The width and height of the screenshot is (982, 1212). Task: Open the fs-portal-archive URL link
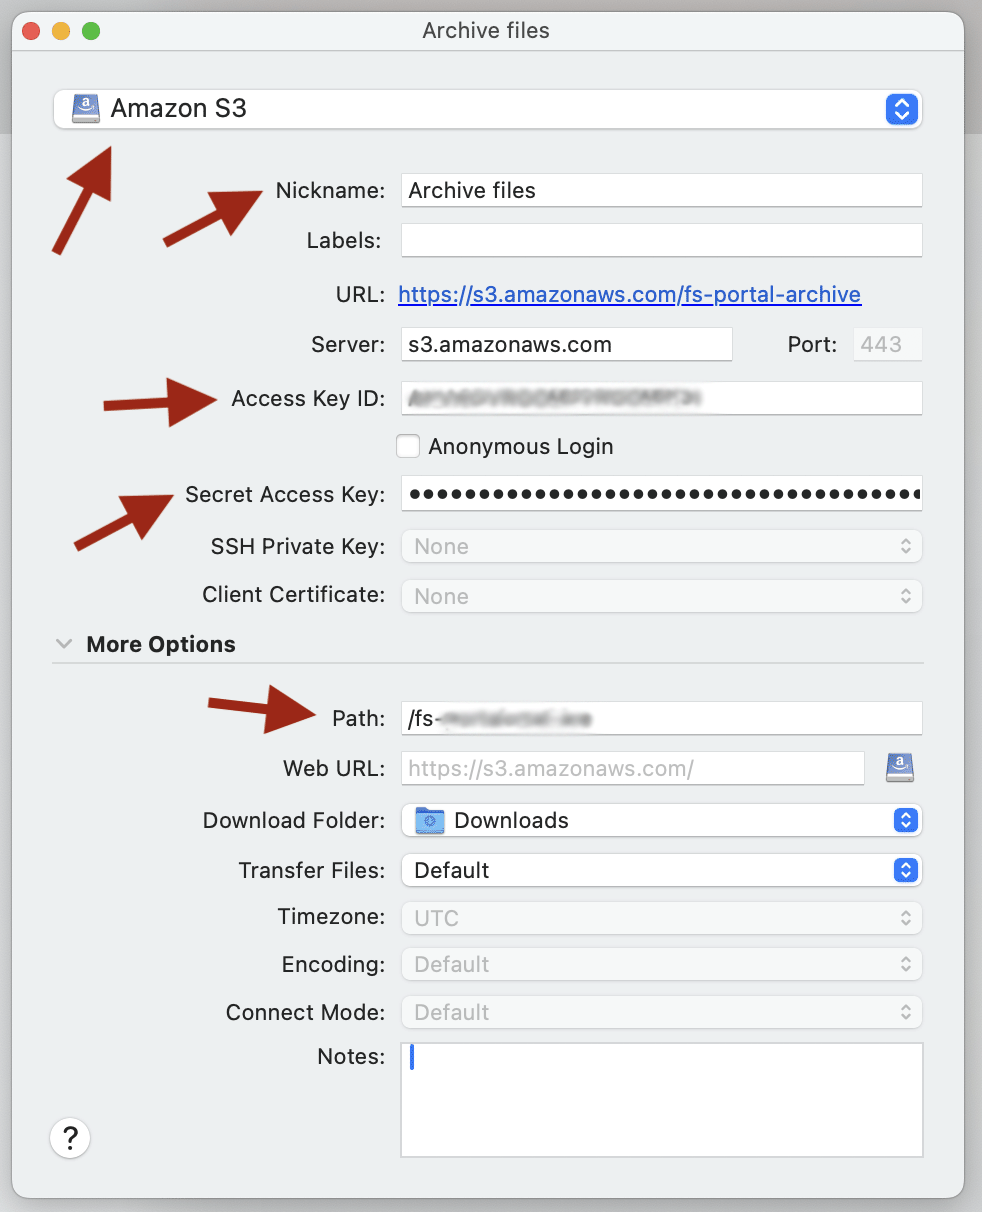(629, 295)
